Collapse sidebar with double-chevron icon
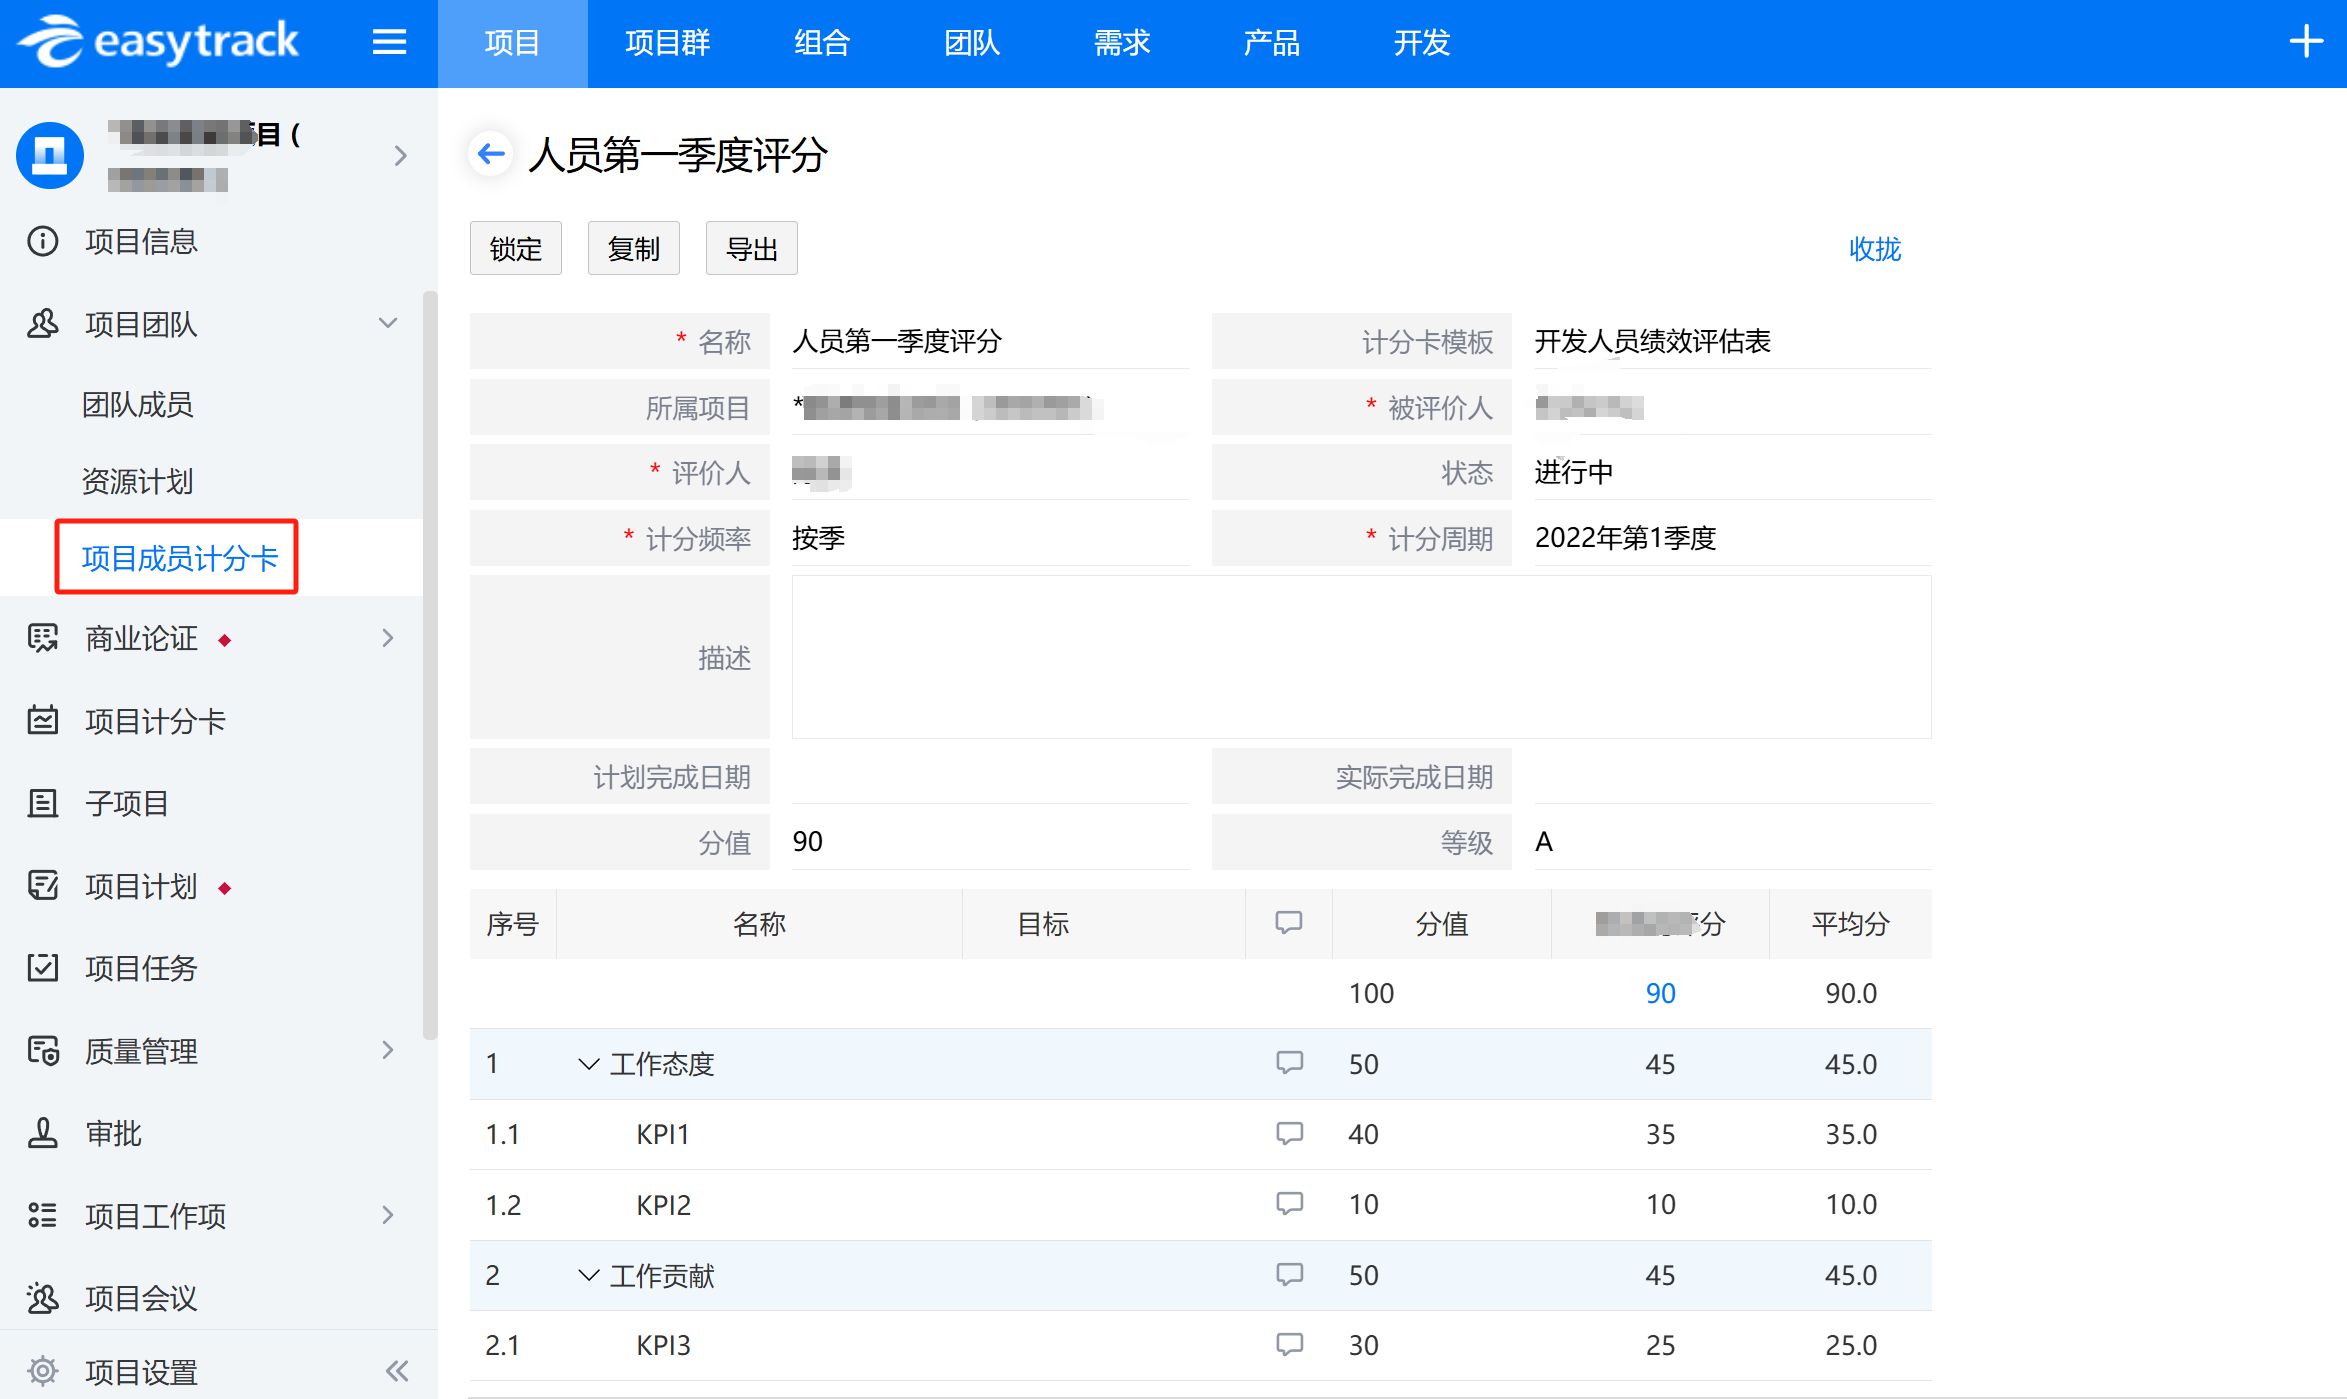The image size is (2347, 1399). [x=397, y=1370]
